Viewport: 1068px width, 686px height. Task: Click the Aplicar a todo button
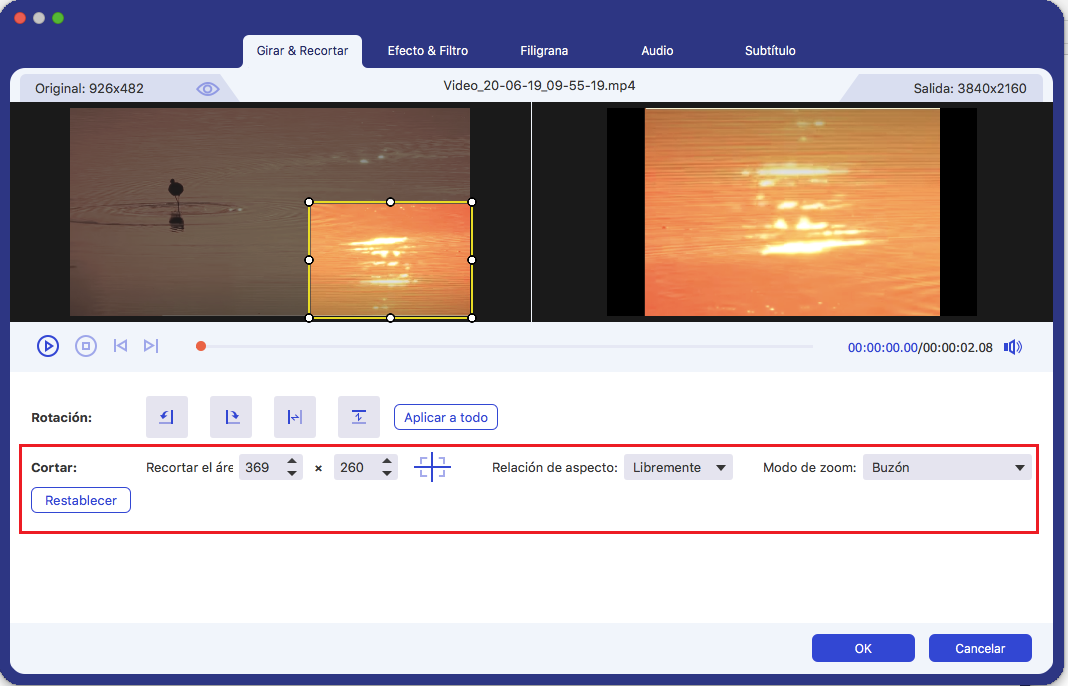click(446, 418)
